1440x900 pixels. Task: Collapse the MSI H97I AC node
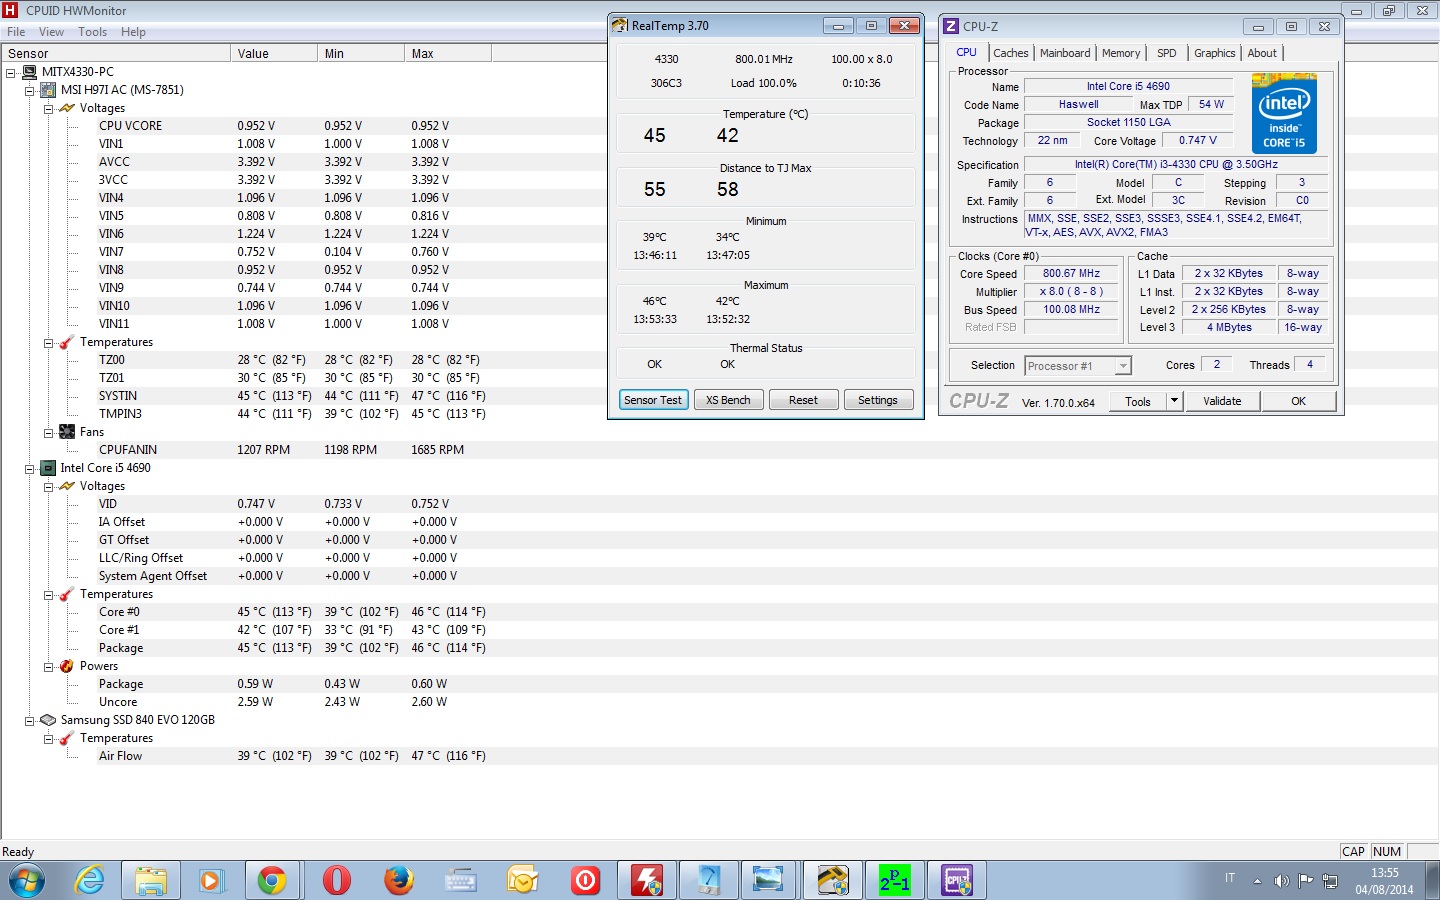pos(30,90)
